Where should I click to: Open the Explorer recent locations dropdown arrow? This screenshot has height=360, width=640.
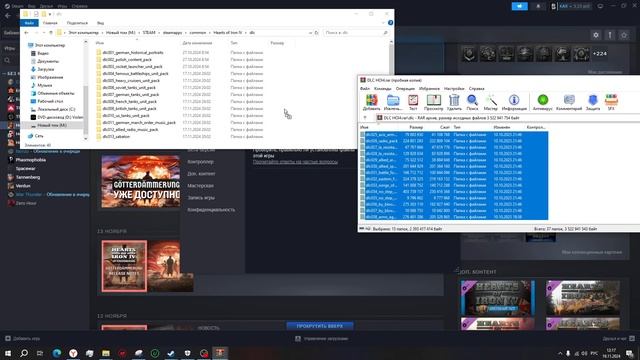[x=44, y=33]
